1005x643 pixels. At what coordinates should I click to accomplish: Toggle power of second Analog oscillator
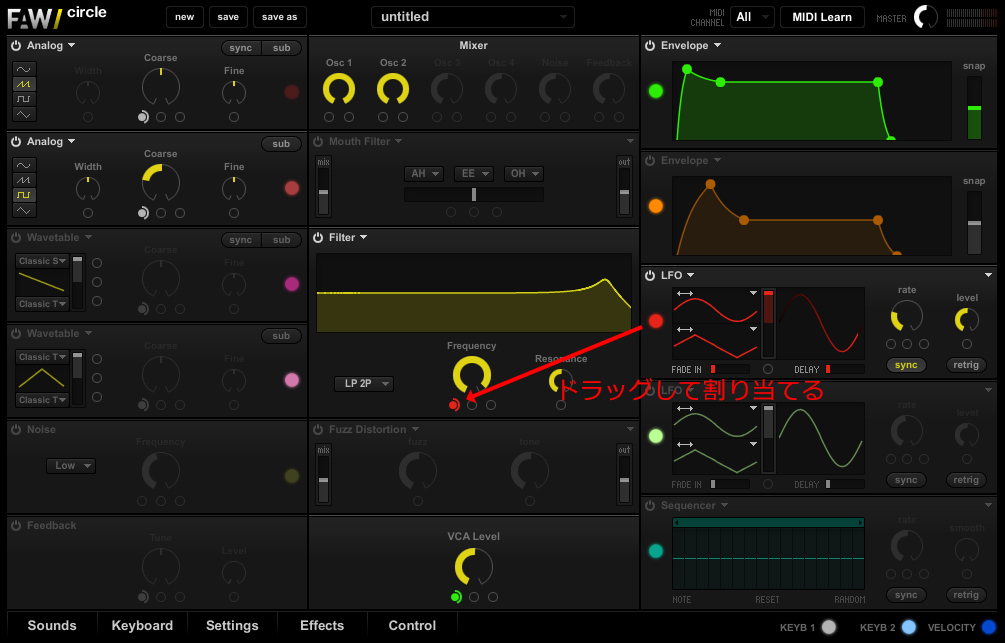pyautogui.click(x=16, y=142)
